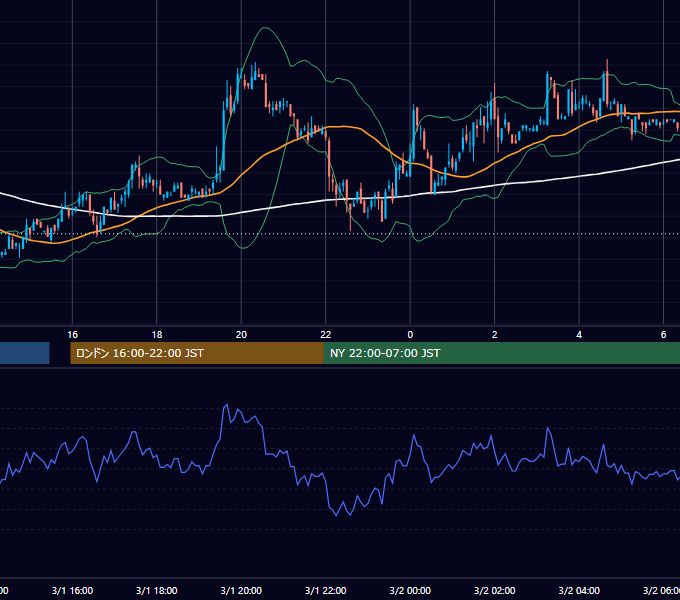Screen dimensions: 680x600
Task: Click the 3/2 00:00 oscillator time label
Action: [410, 590]
